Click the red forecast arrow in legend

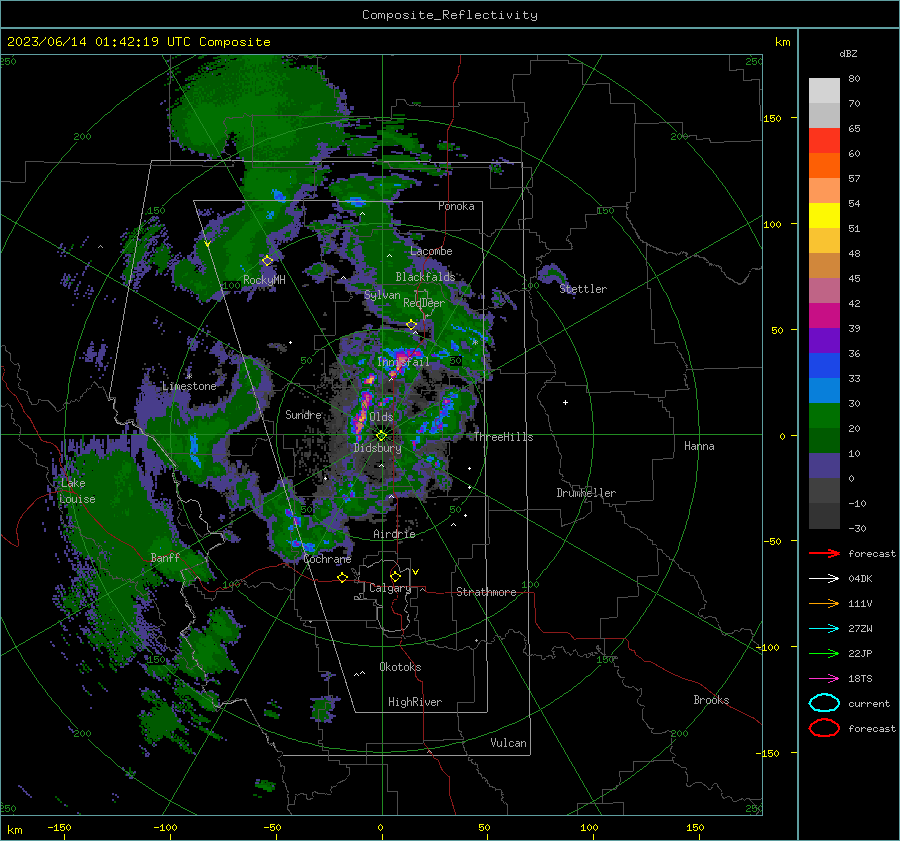824,553
